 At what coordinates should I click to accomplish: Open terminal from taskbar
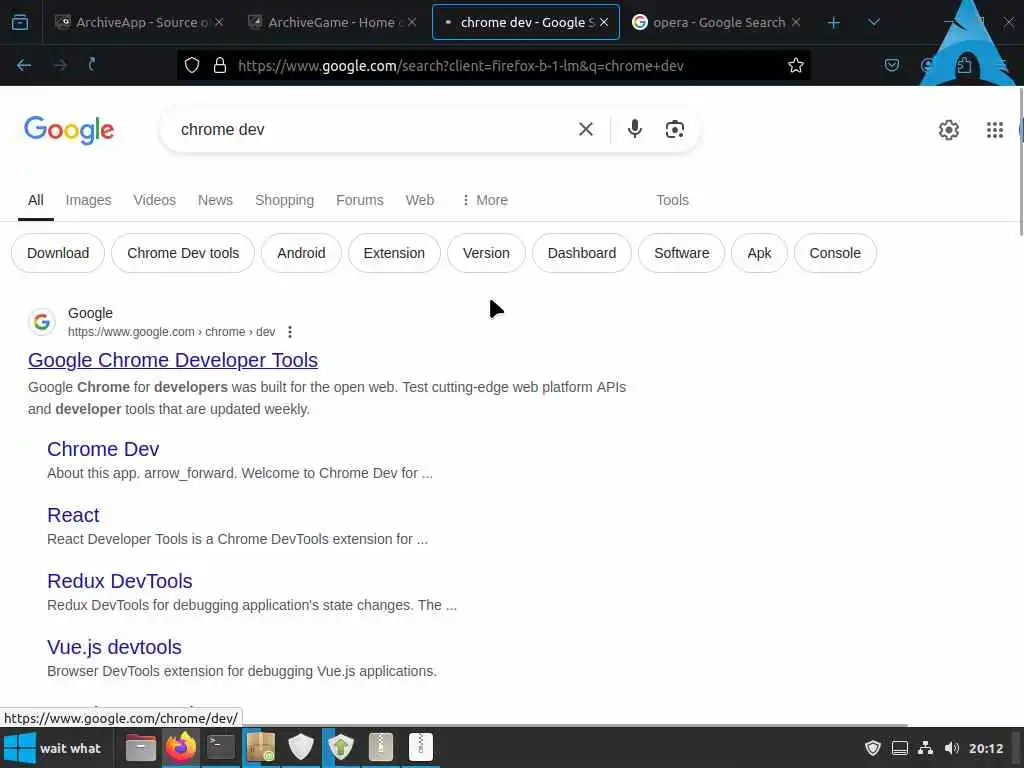[x=221, y=747]
